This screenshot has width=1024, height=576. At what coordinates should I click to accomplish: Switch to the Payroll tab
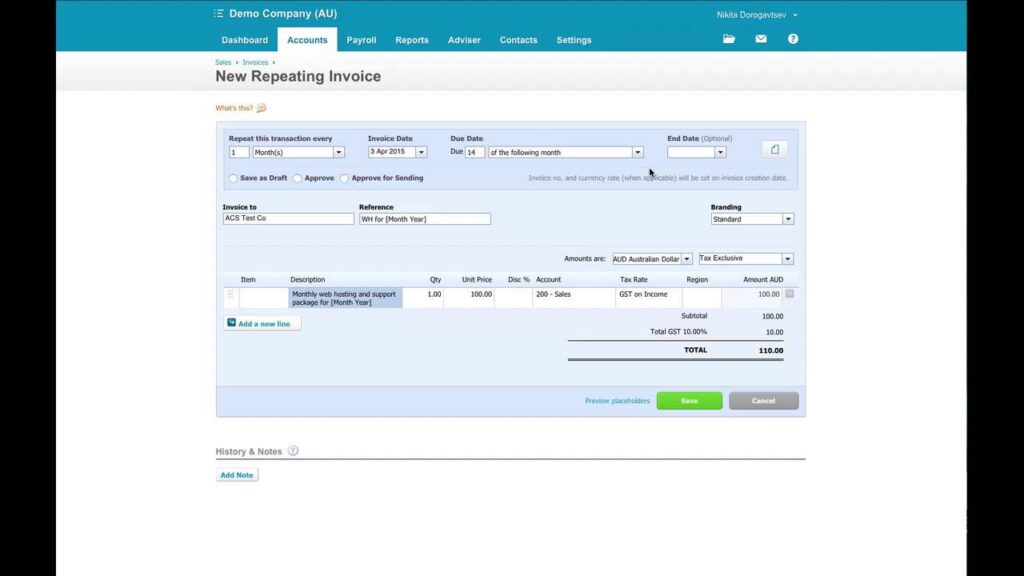(x=361, y=40)
